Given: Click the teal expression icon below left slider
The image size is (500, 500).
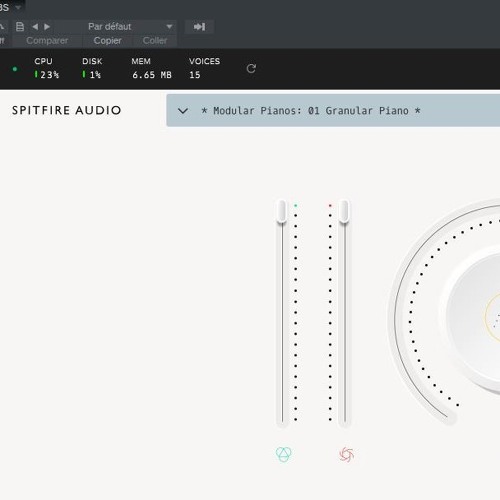Looking at the screenshot, I should pos(284,454).
